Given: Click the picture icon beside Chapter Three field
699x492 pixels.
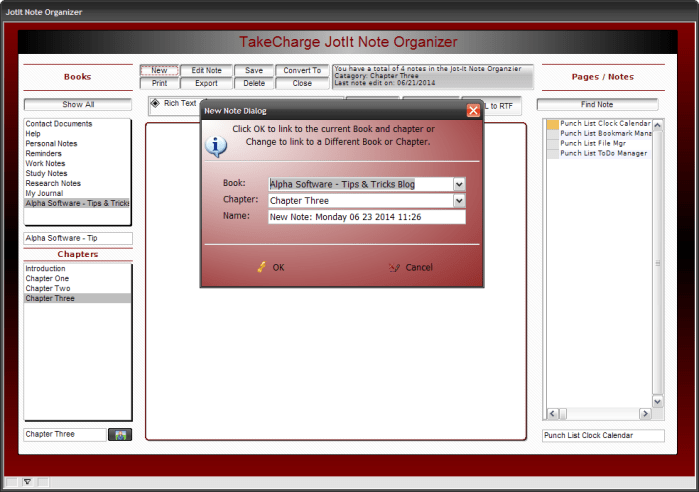Looking at the screenshot, I should (x=120, y=435).
